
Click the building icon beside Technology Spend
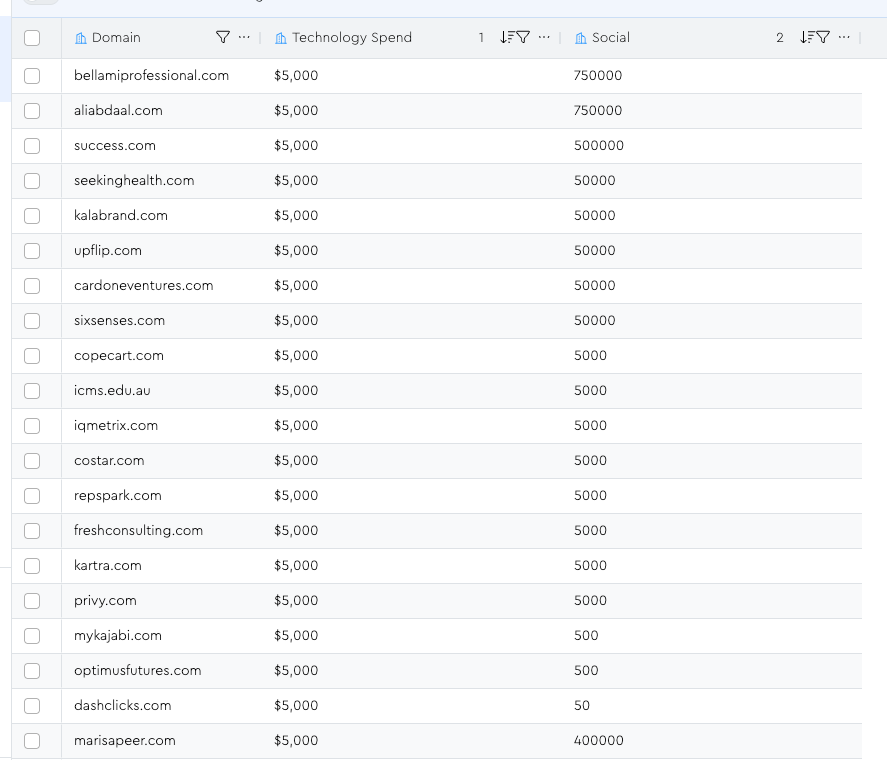[281, 38]
